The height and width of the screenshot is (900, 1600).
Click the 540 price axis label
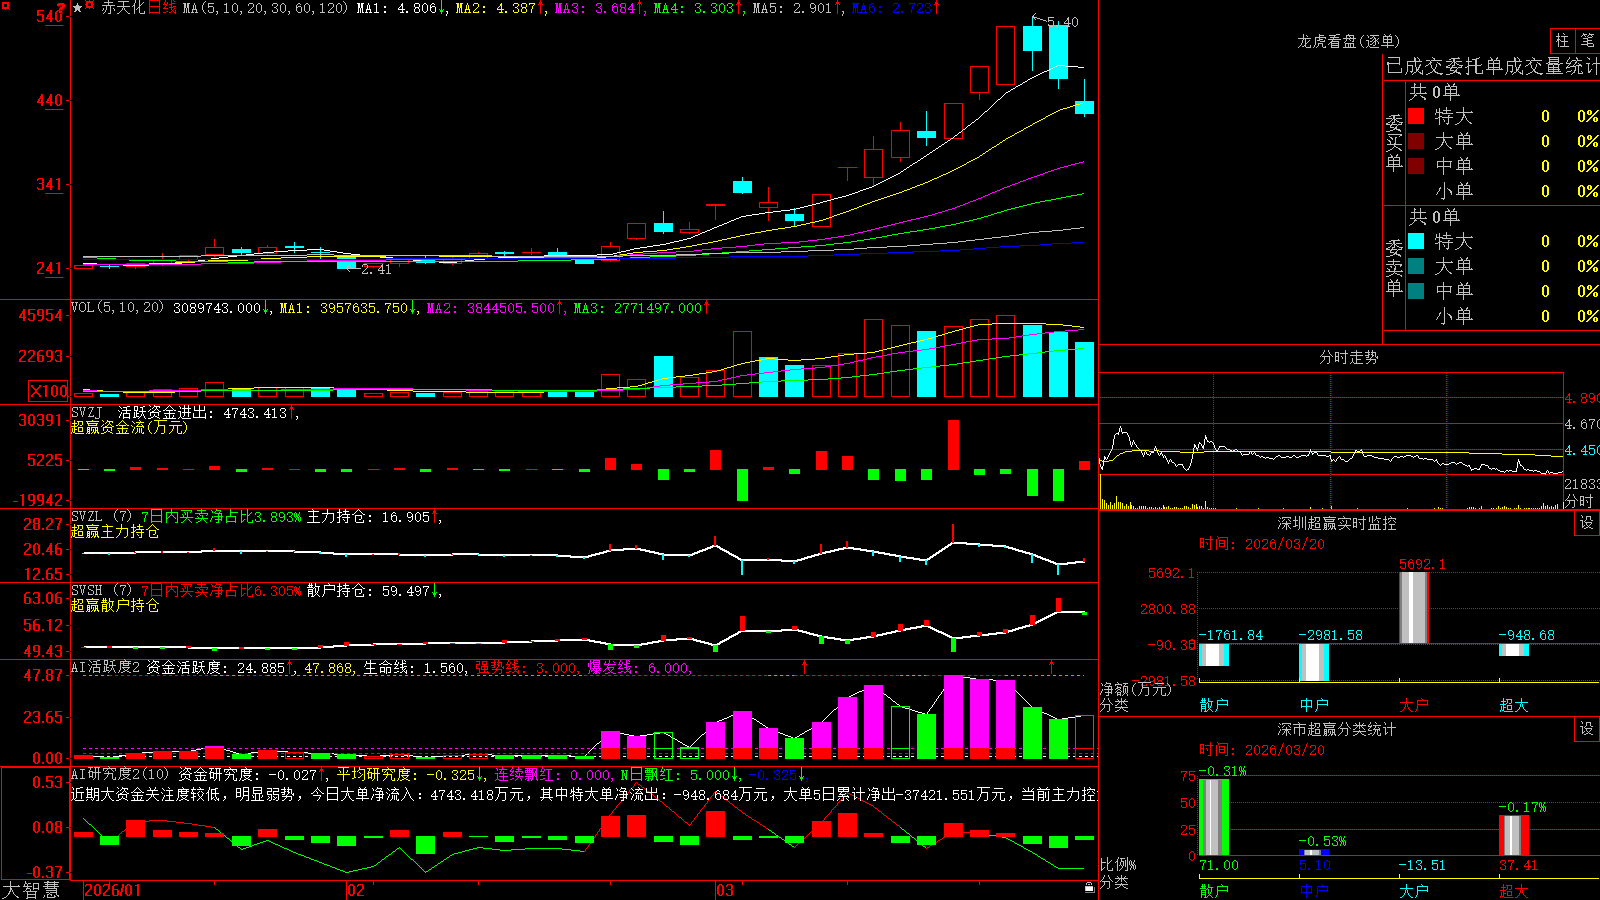(49, 17)
